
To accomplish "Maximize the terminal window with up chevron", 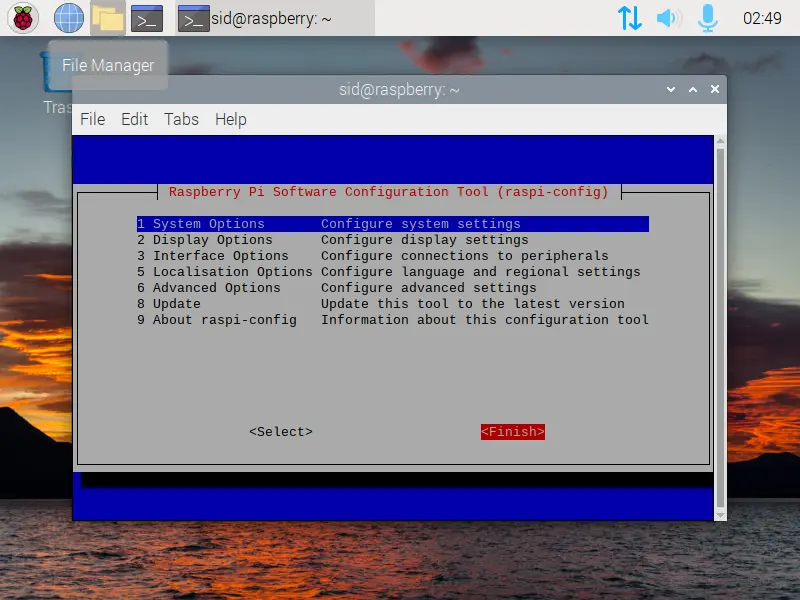I will (693, 89).
